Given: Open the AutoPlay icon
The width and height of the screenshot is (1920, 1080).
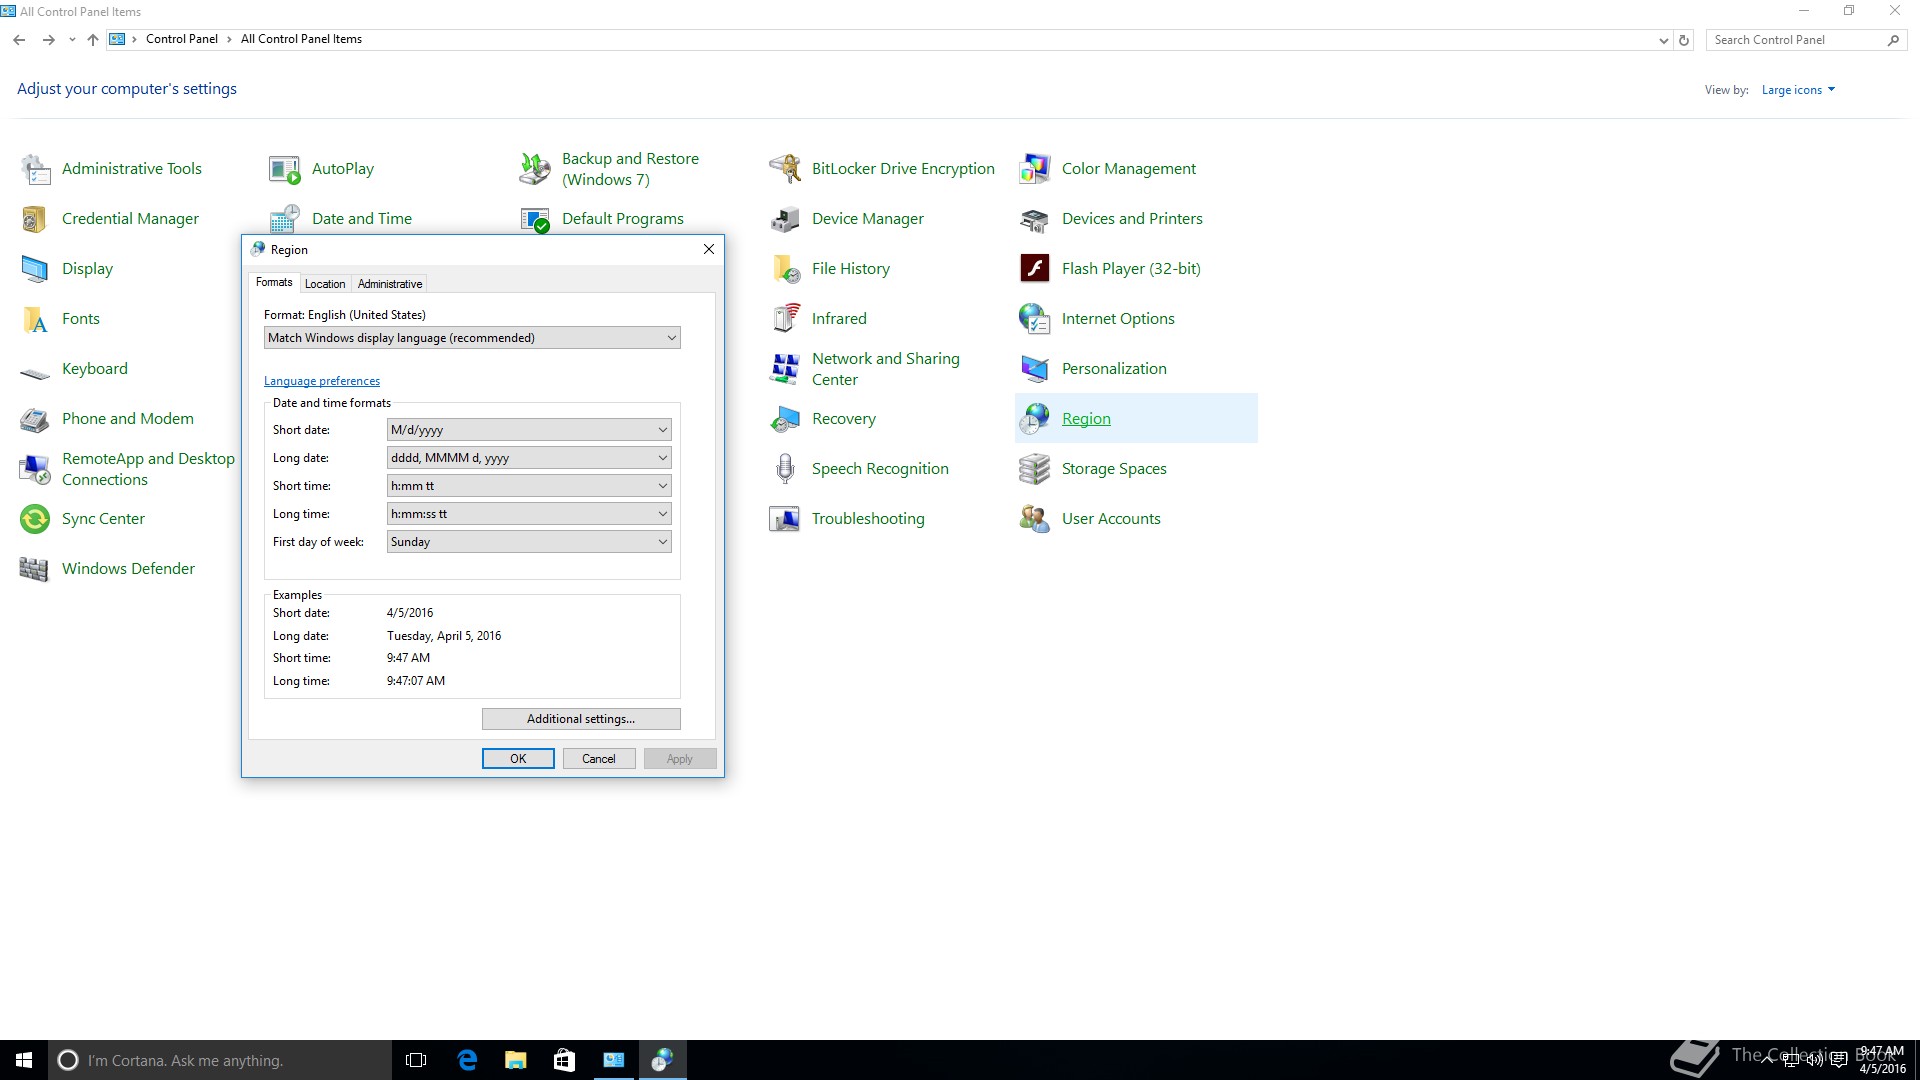Looking at the screenshot, I should click(x=285, y=169).
